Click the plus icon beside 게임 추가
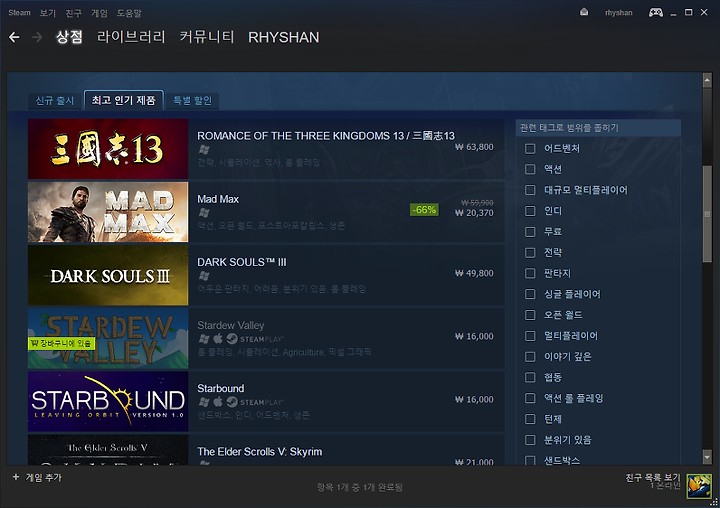This screenshot has width=720, height=508. pos(16,477)
